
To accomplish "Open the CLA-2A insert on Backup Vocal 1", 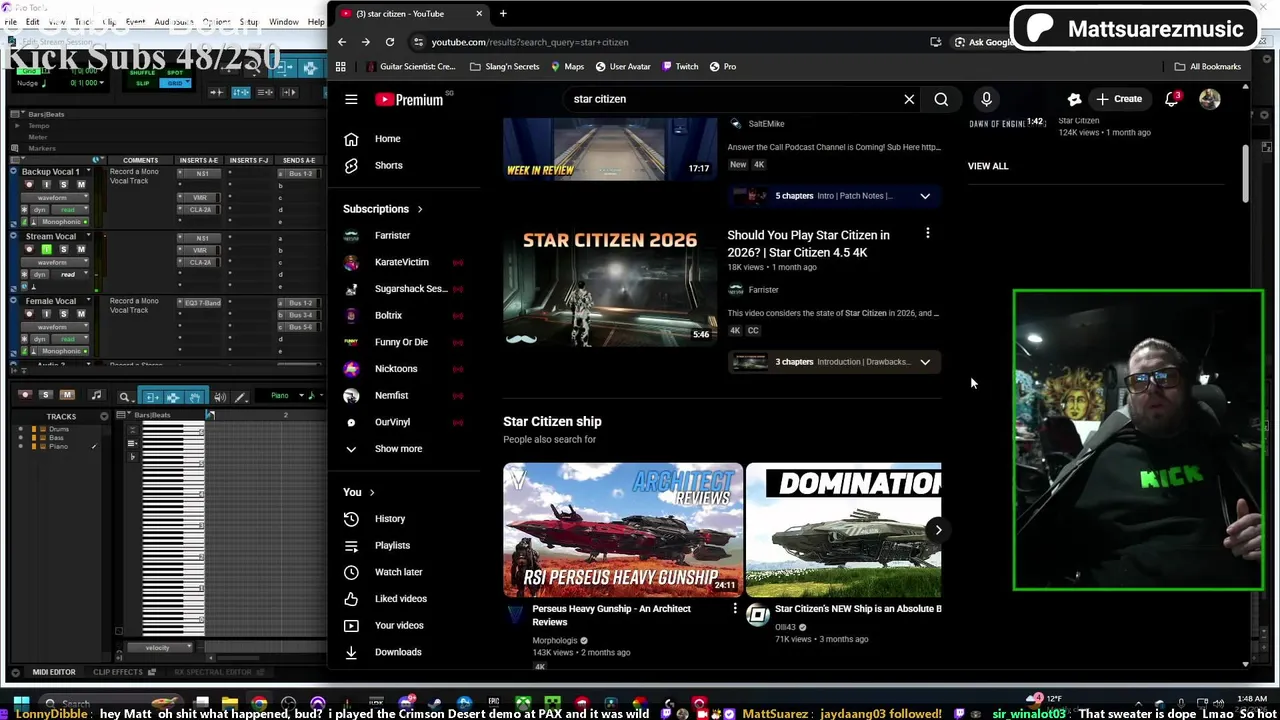I will click(200, 210).
